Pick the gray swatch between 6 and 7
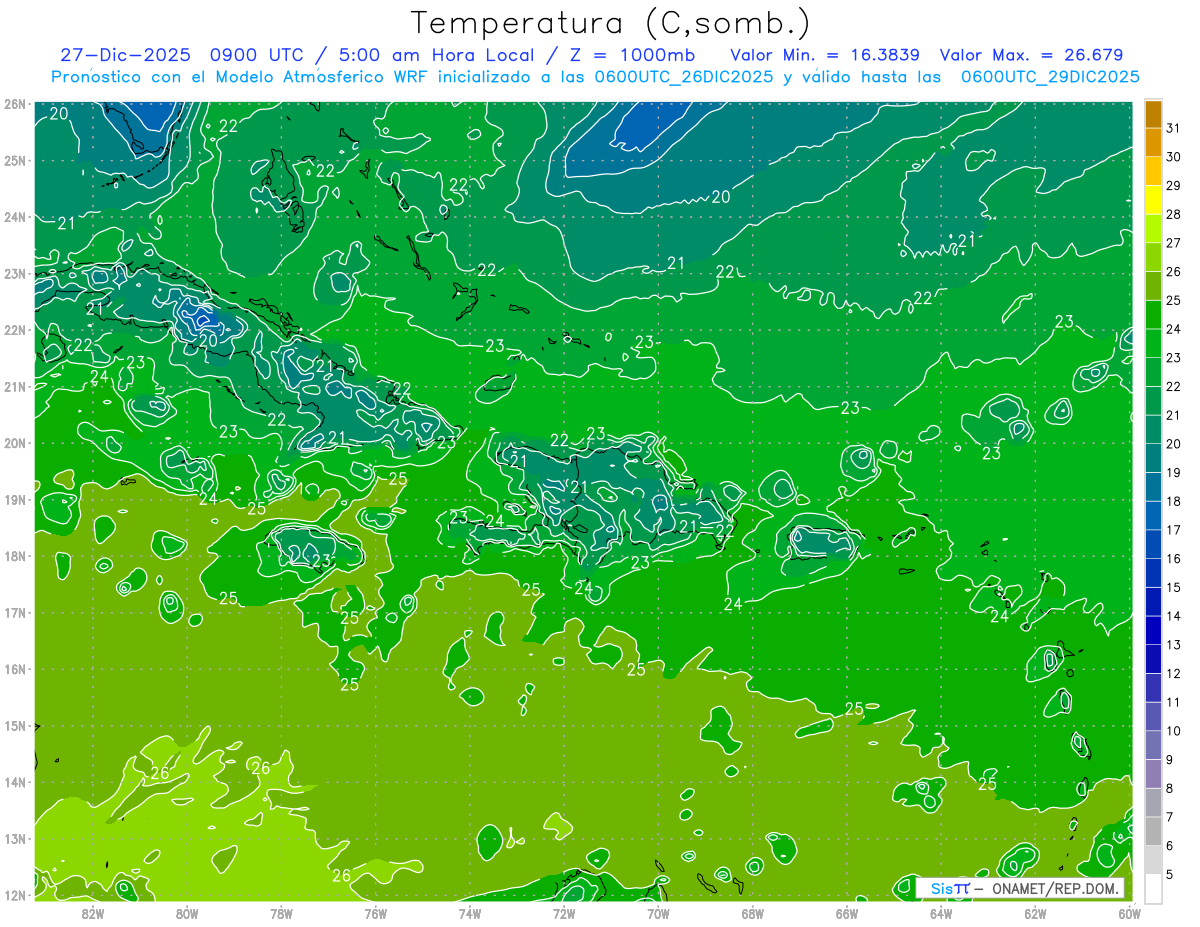1200x927 pixels. tap(1153, 832)
